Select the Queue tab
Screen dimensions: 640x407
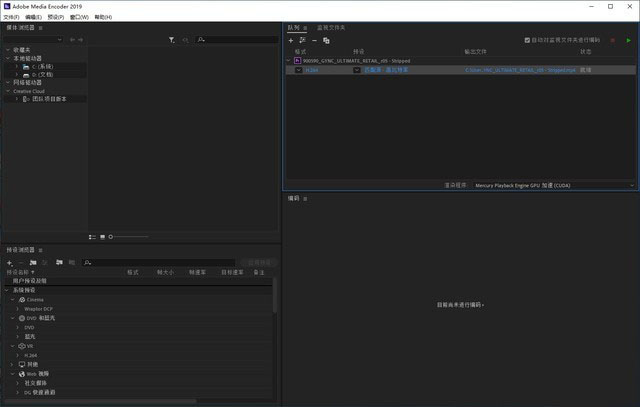tap(293, 28)
